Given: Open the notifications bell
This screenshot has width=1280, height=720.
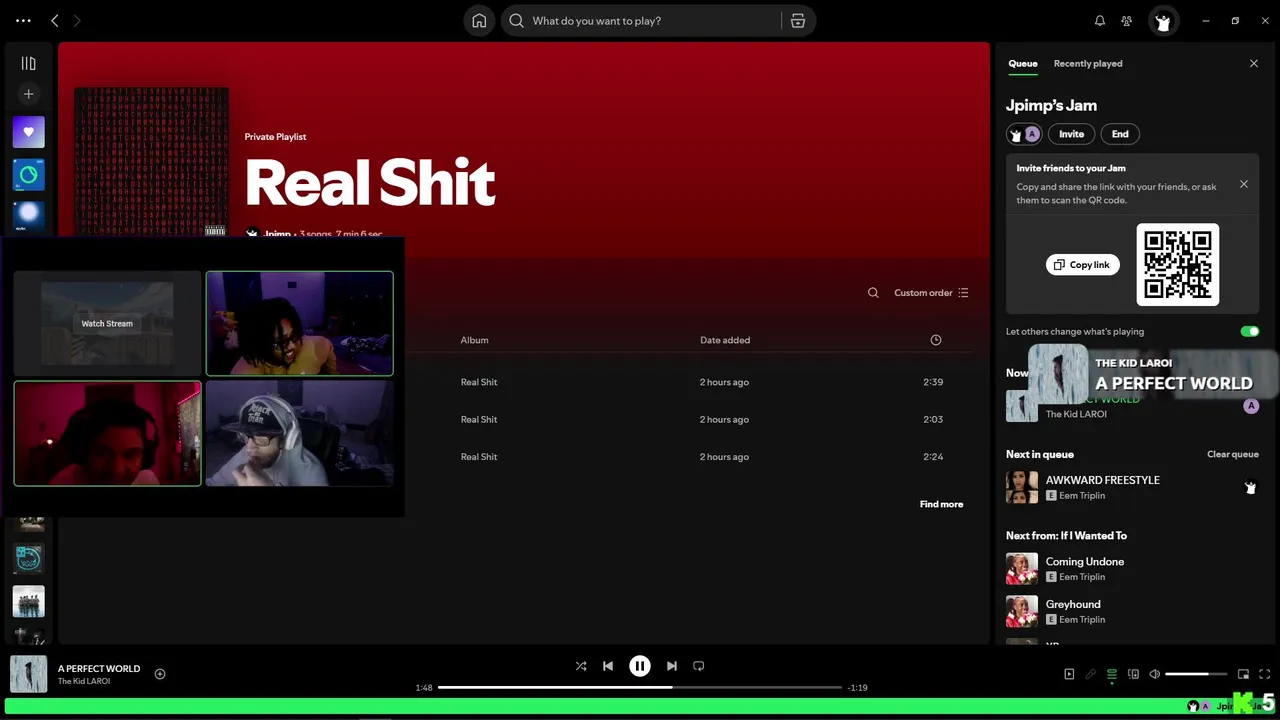Looking at the screenshot, I should [1100, 21].
